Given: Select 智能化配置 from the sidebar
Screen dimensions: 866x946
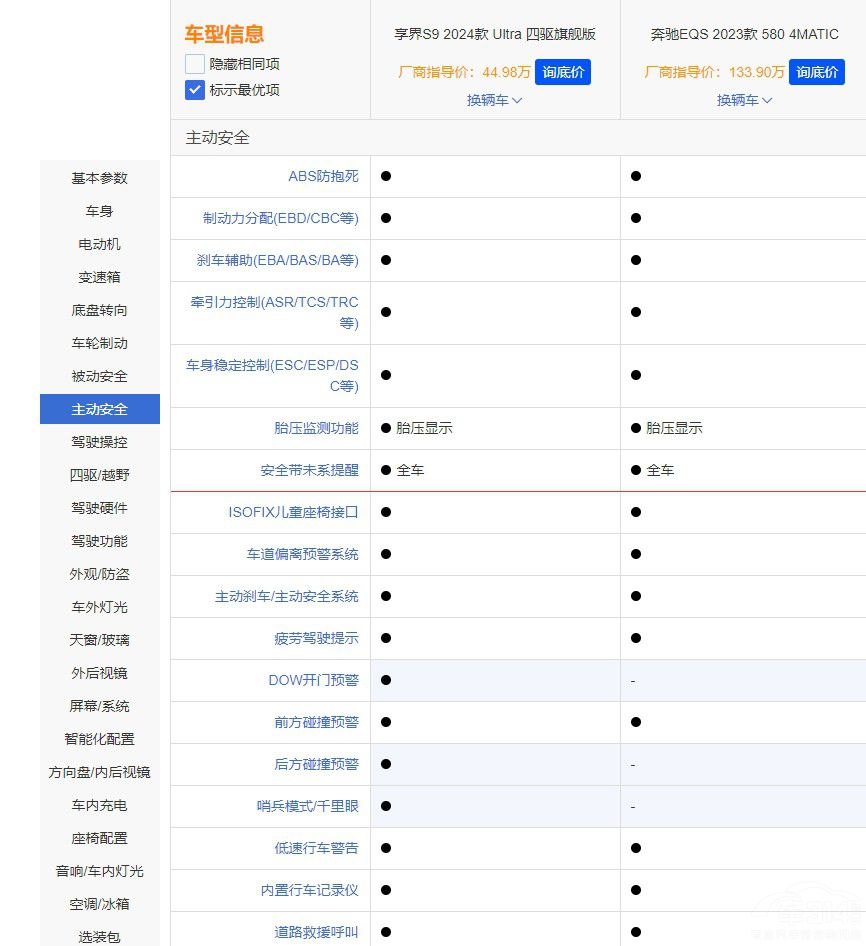Looking at the screenshot, I should tap(97, 739).
